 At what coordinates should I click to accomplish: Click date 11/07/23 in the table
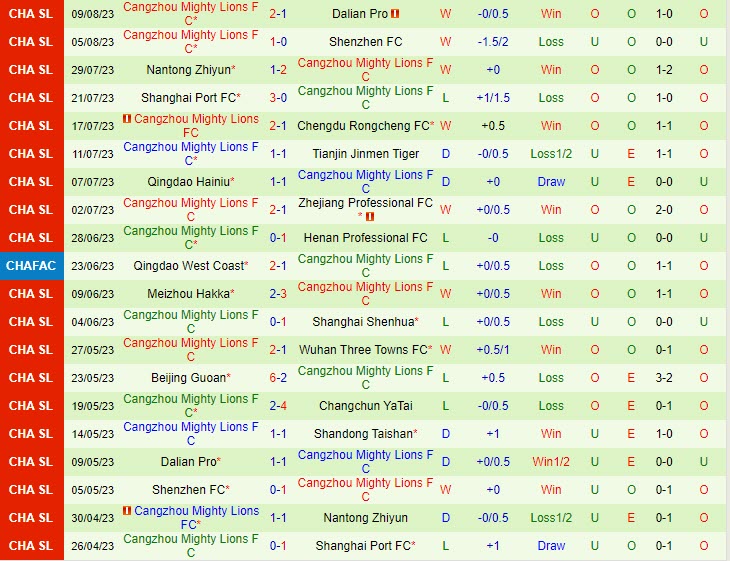(x=93, y=154)
